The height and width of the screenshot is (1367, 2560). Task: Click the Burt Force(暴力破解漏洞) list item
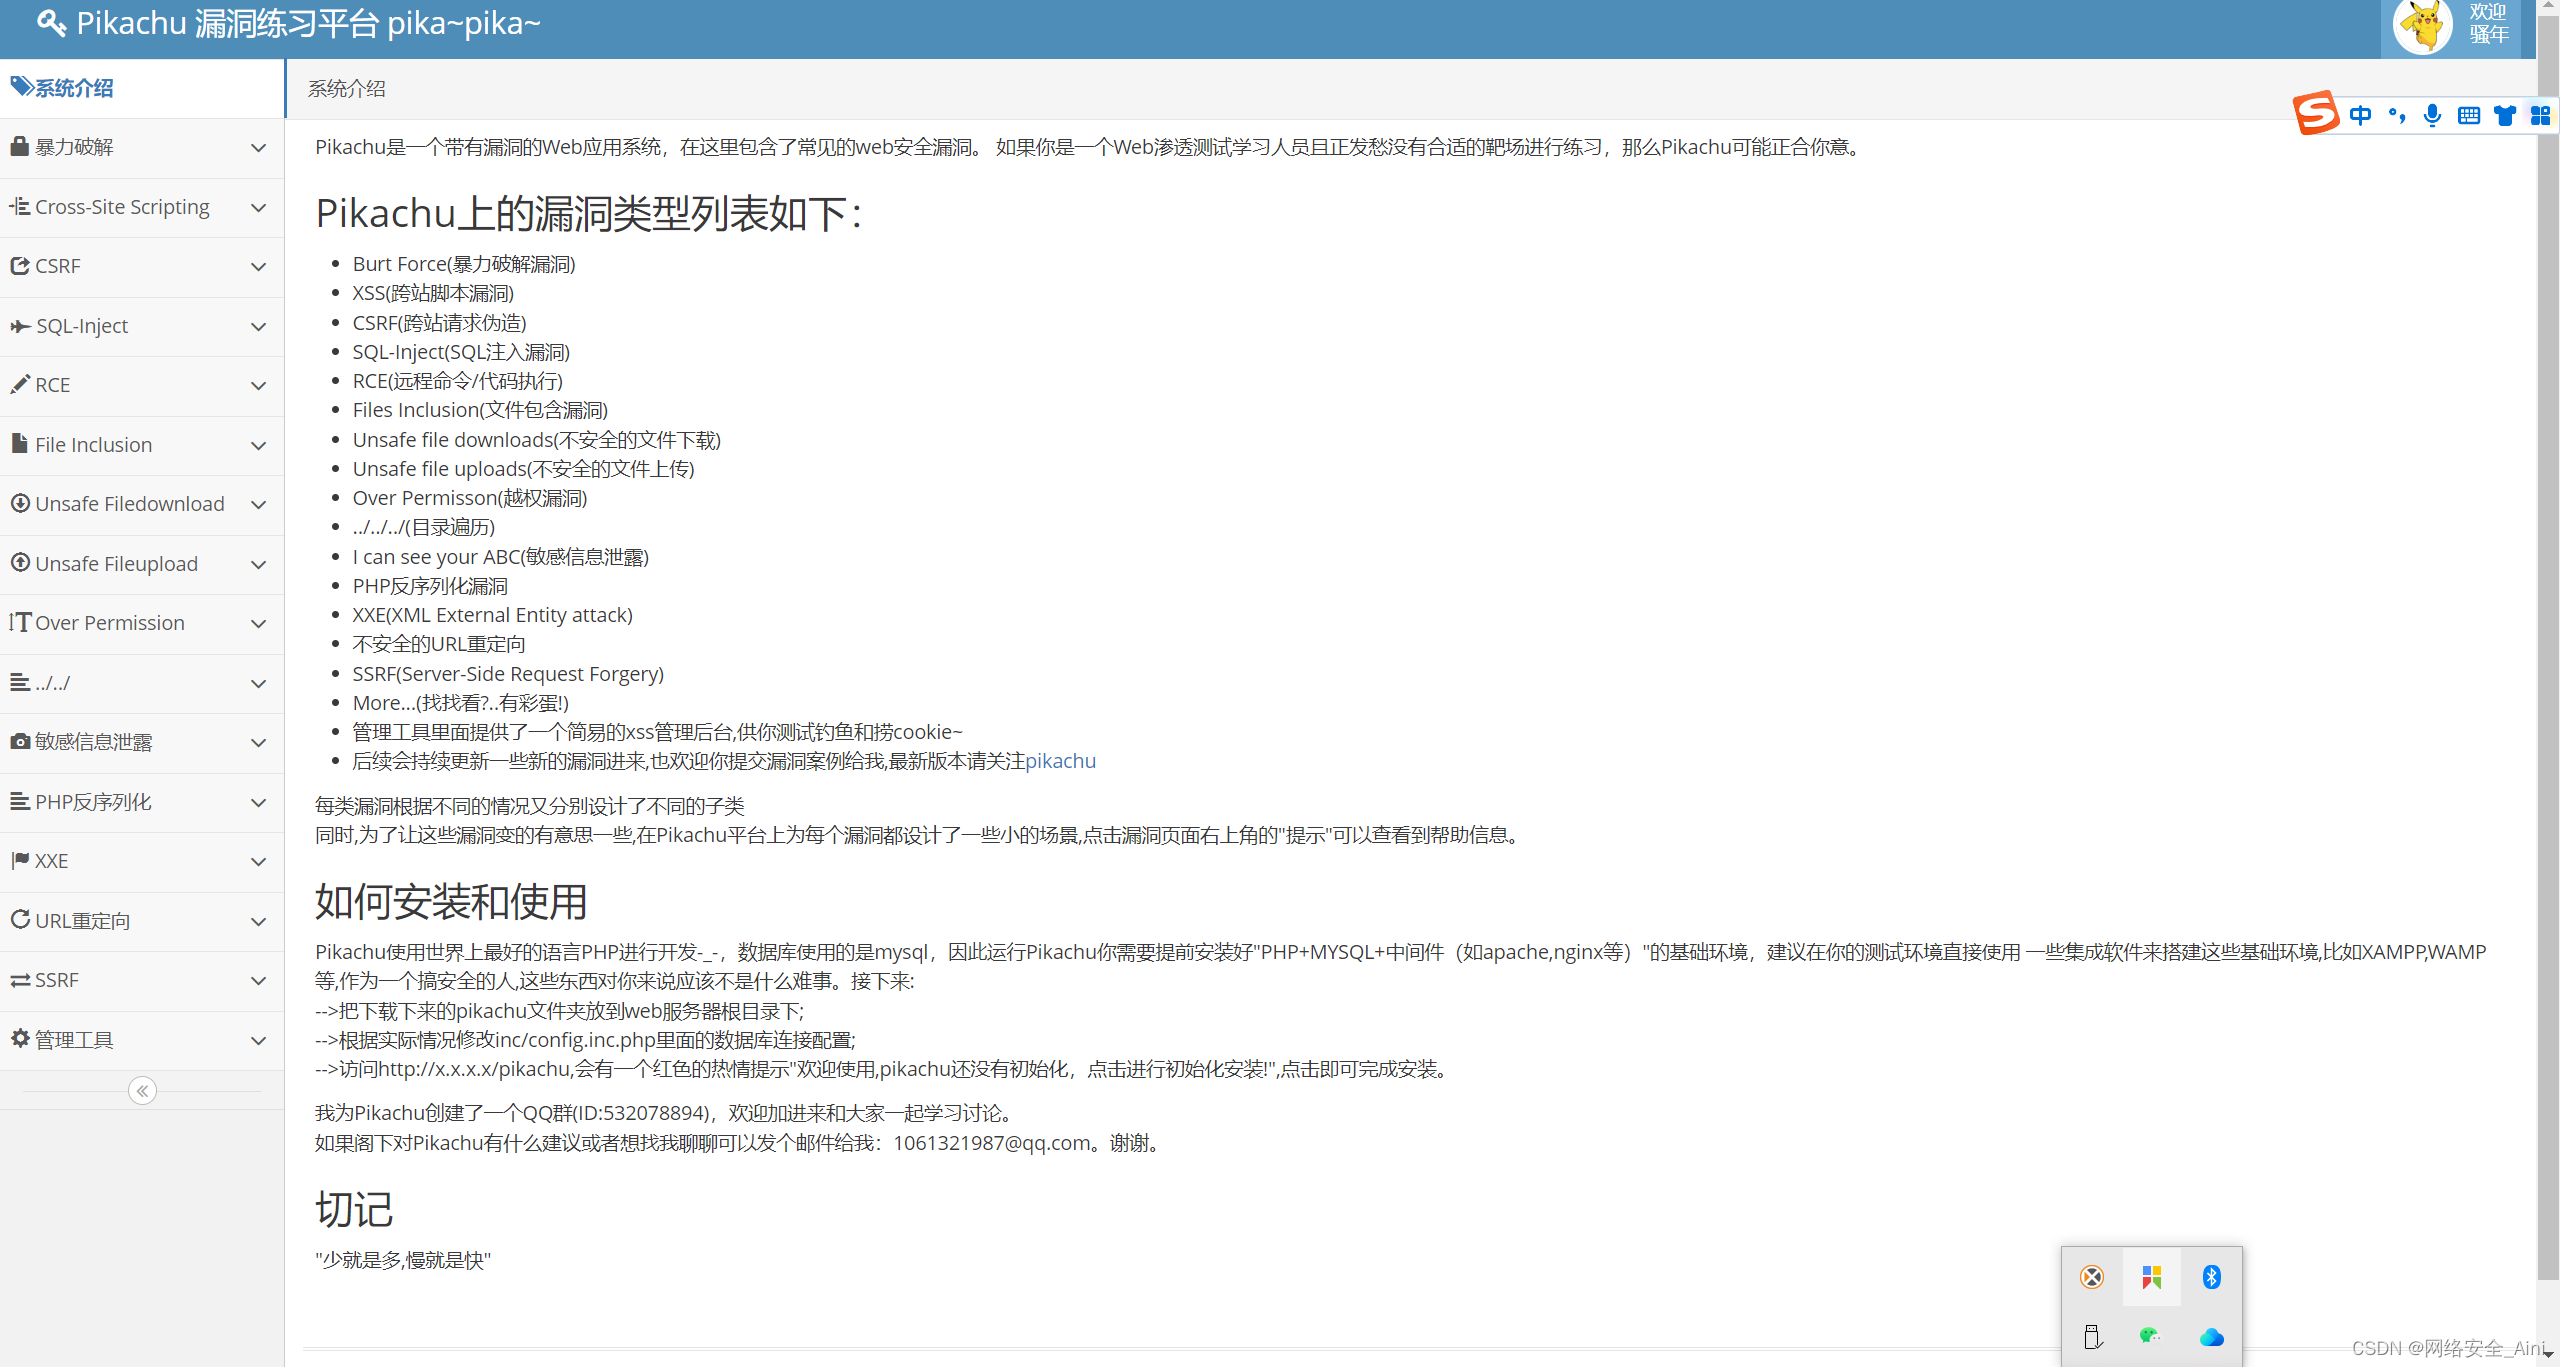click(x=464, y=264)
